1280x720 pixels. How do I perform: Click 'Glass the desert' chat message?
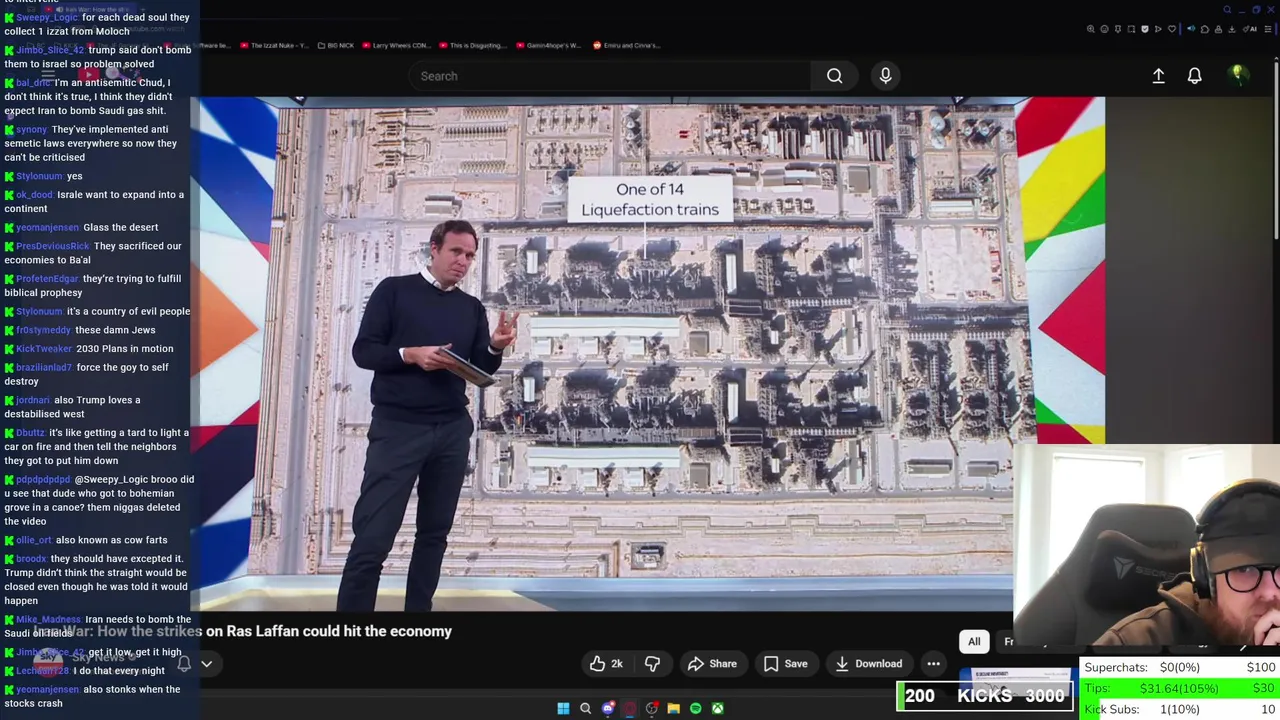[x=121, y=227]
